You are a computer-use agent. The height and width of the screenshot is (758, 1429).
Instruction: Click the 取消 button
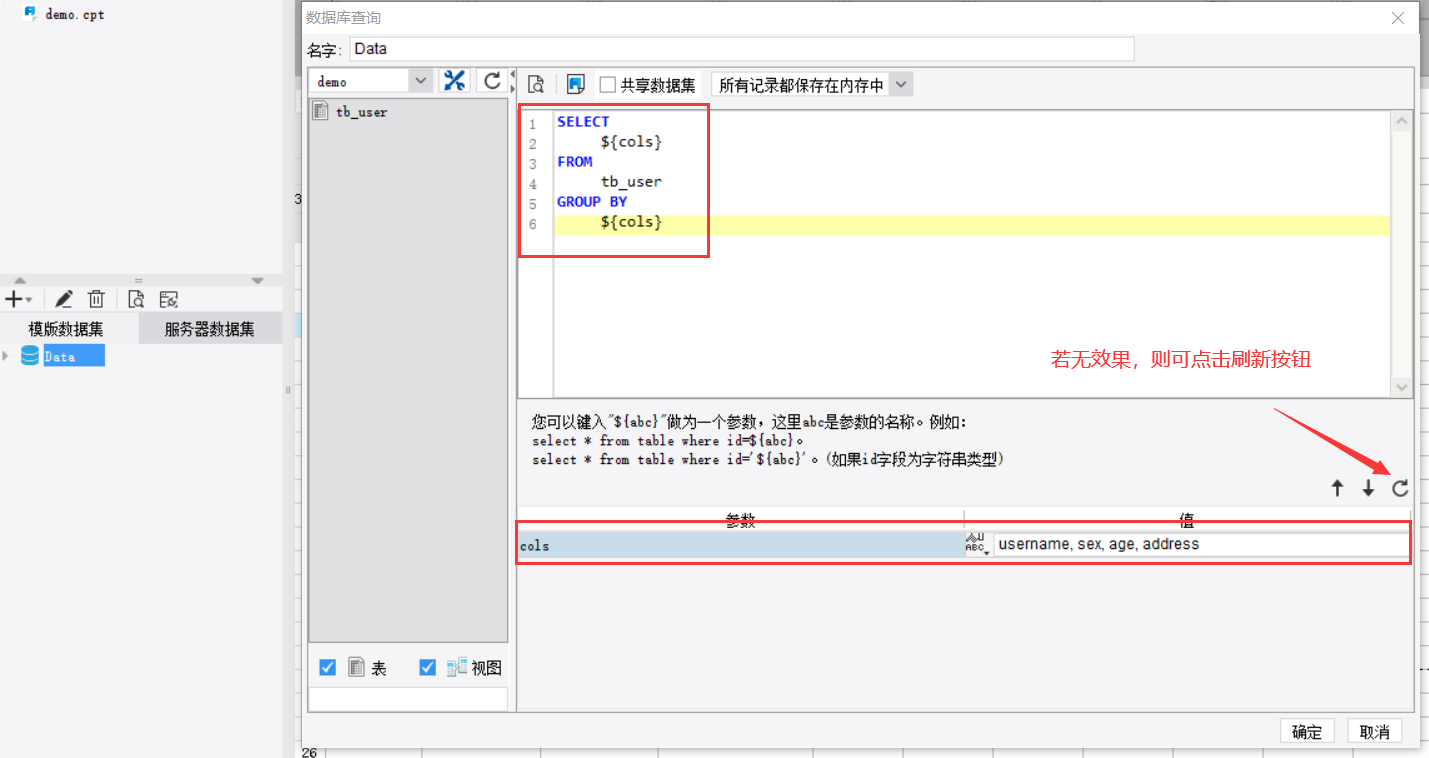tap(1375, 731)
